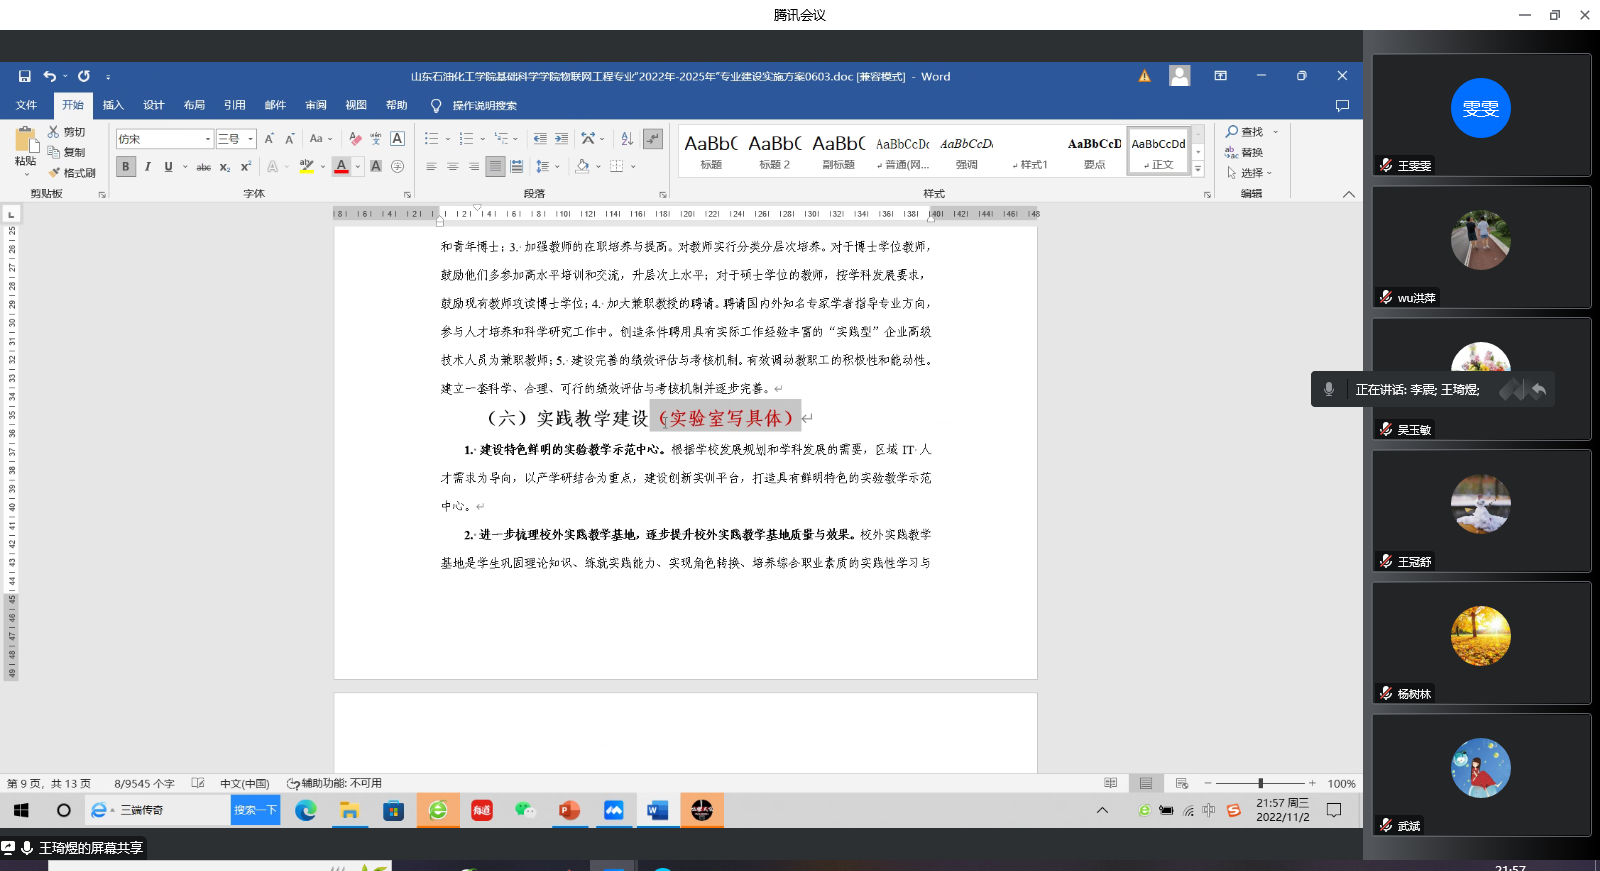1600x871 pixels.
Task: Toggle Italic formatting
Action: [147, 167]
